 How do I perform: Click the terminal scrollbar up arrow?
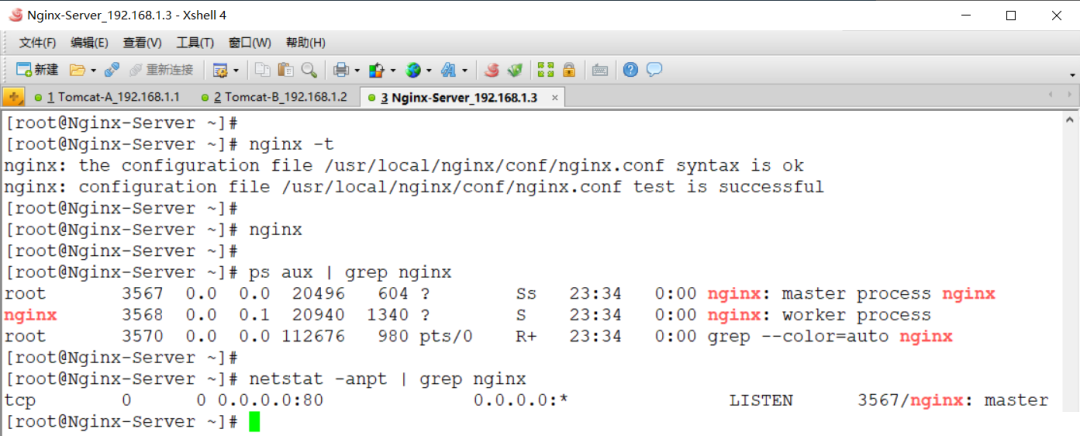1070,118
